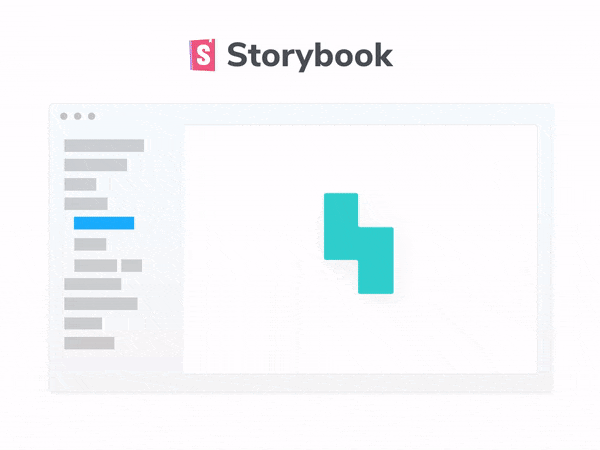Select the long gray bar third from bottom
Image resolution: width=600 pixels, height=450 pixels.
tap(101, 303)
